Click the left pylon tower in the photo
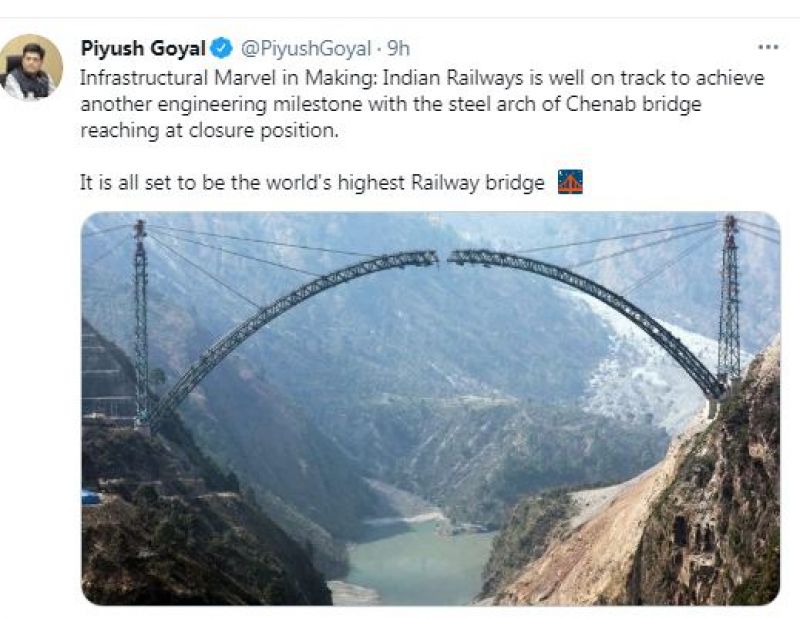The height and width of the screenshot is (618, 800). tap(141, 324)
